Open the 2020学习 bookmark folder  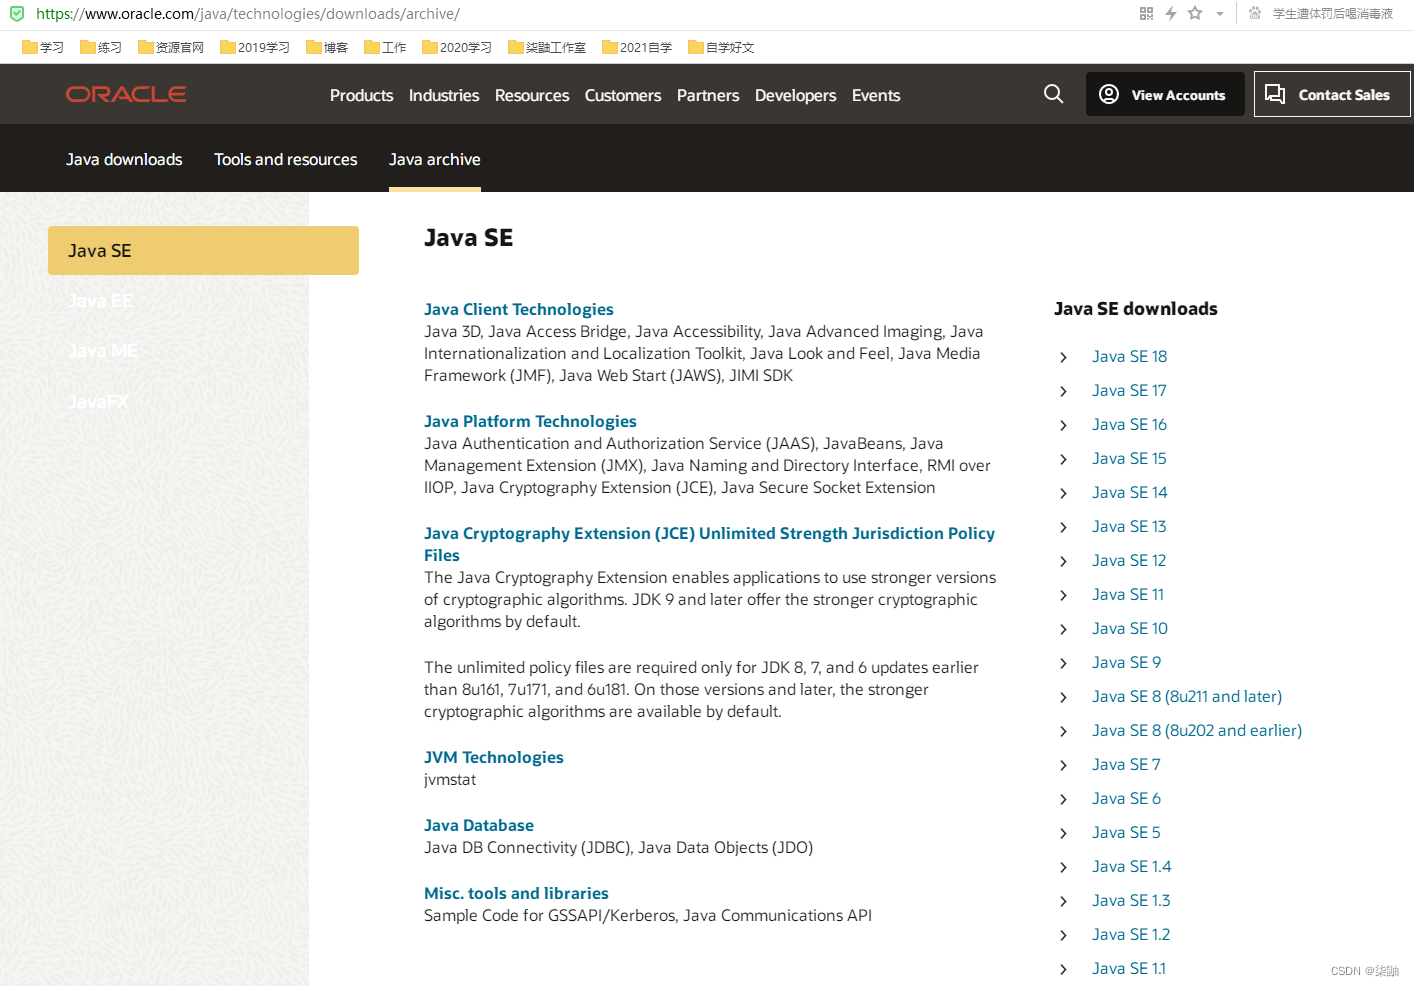pos(457,47)
